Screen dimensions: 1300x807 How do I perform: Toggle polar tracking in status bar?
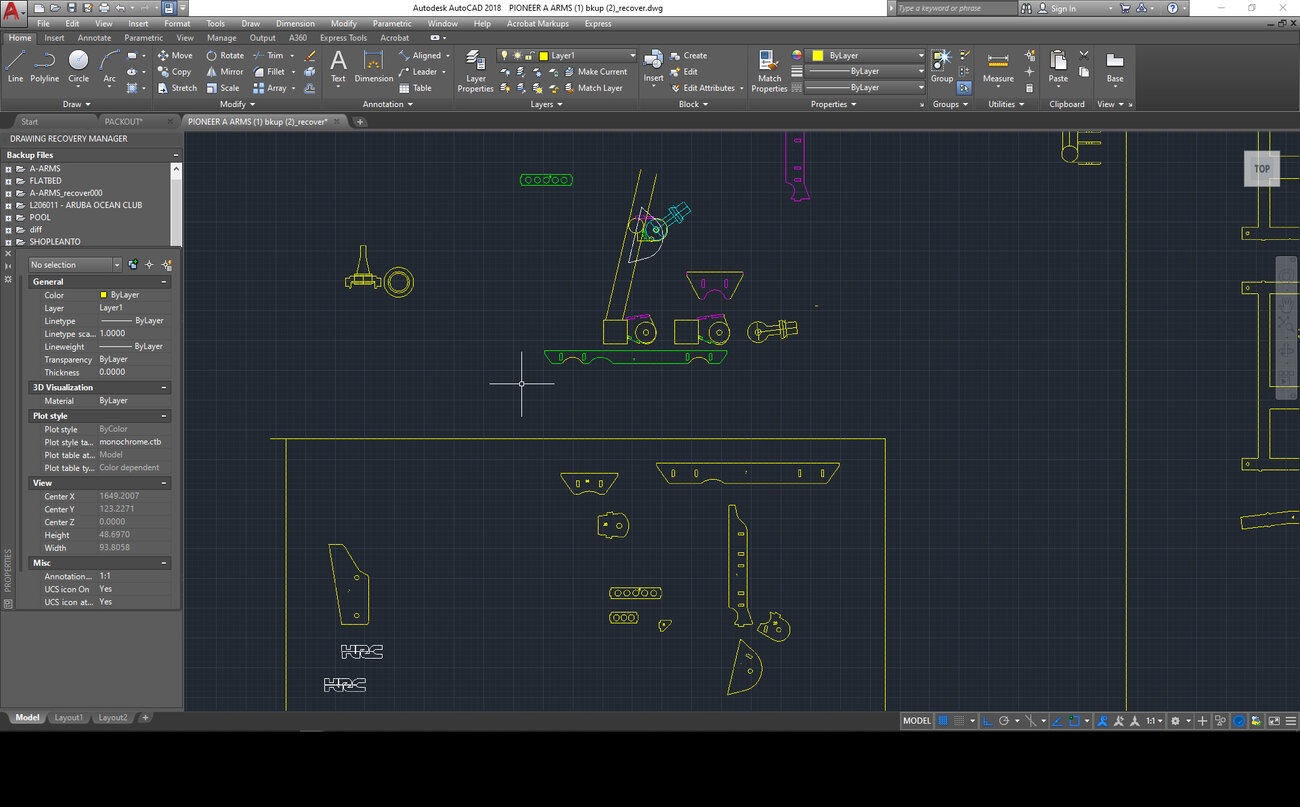point(1004,720)
